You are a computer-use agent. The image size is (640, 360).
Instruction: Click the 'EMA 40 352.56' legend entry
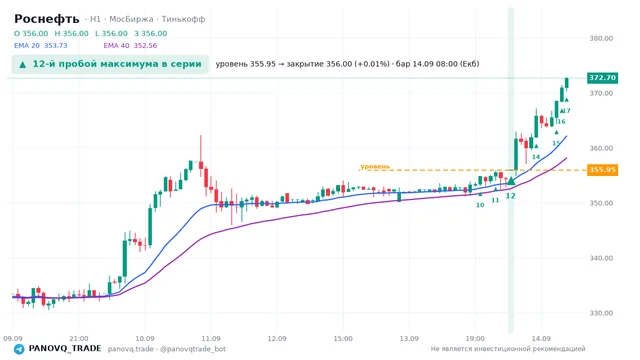(x=130, y=46)
